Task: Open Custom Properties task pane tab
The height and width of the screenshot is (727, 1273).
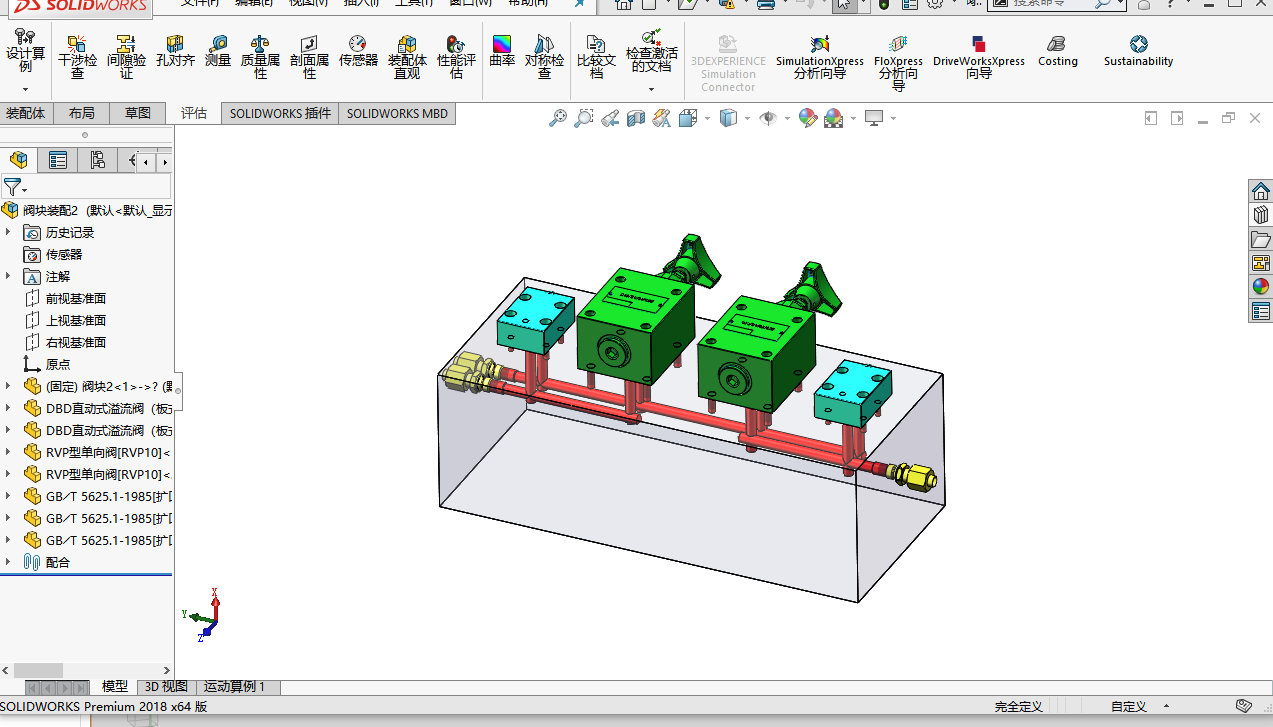Action: [1260, 311]
